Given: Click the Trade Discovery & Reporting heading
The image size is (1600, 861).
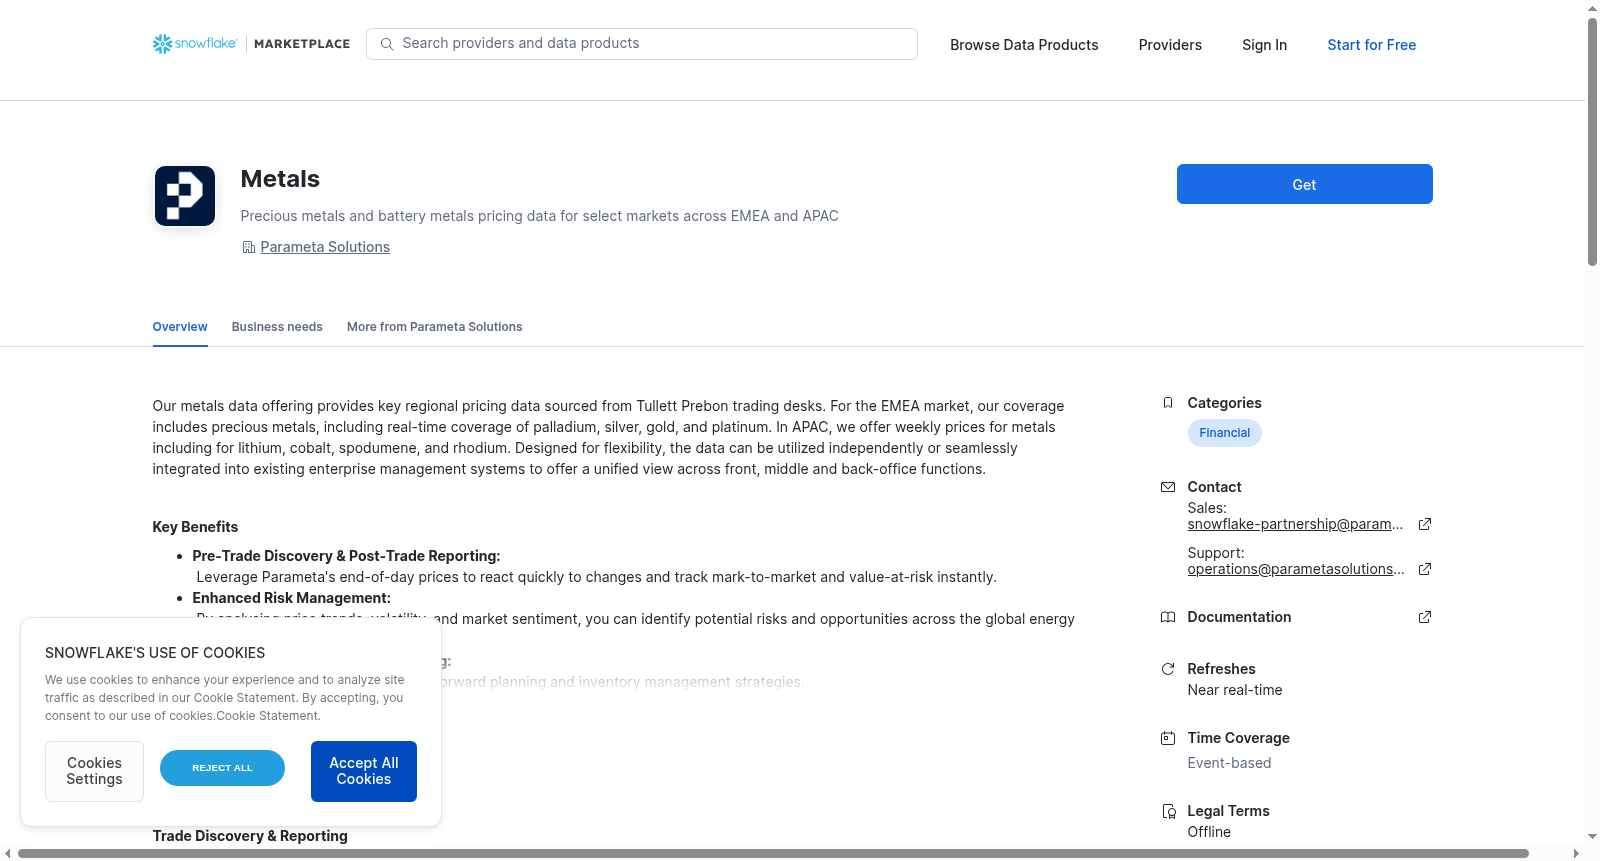Looking at the screenshot, I should [250, 836].
